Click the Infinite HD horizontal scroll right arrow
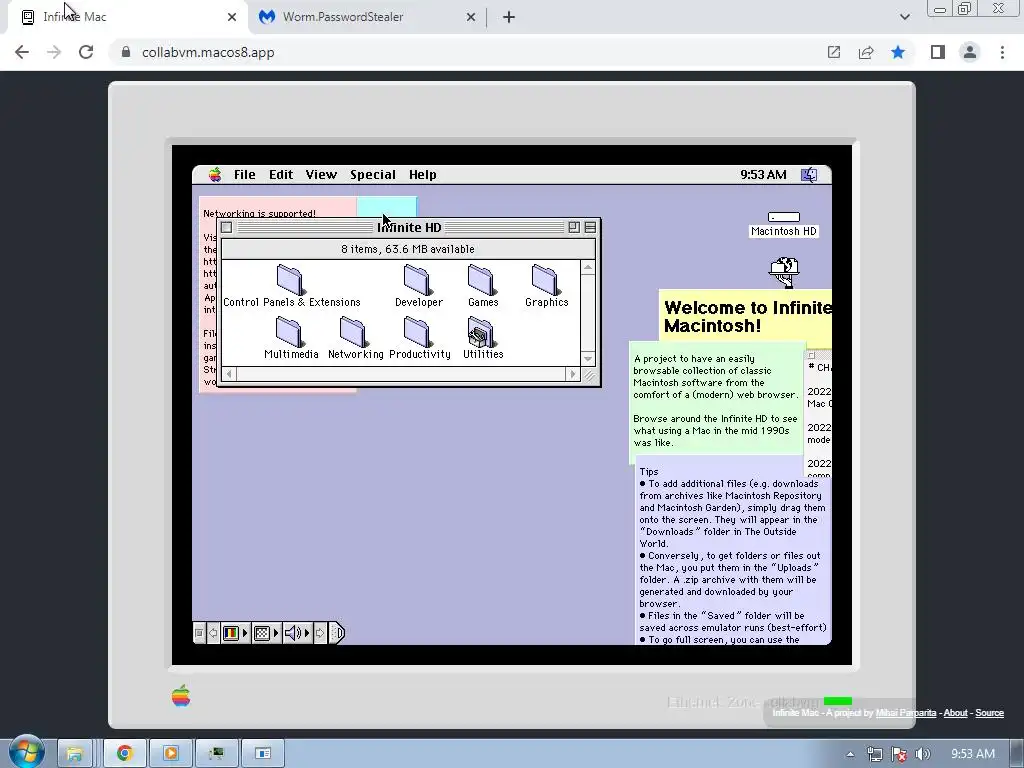Viewport: 1024px width, 768px height. 573,374
